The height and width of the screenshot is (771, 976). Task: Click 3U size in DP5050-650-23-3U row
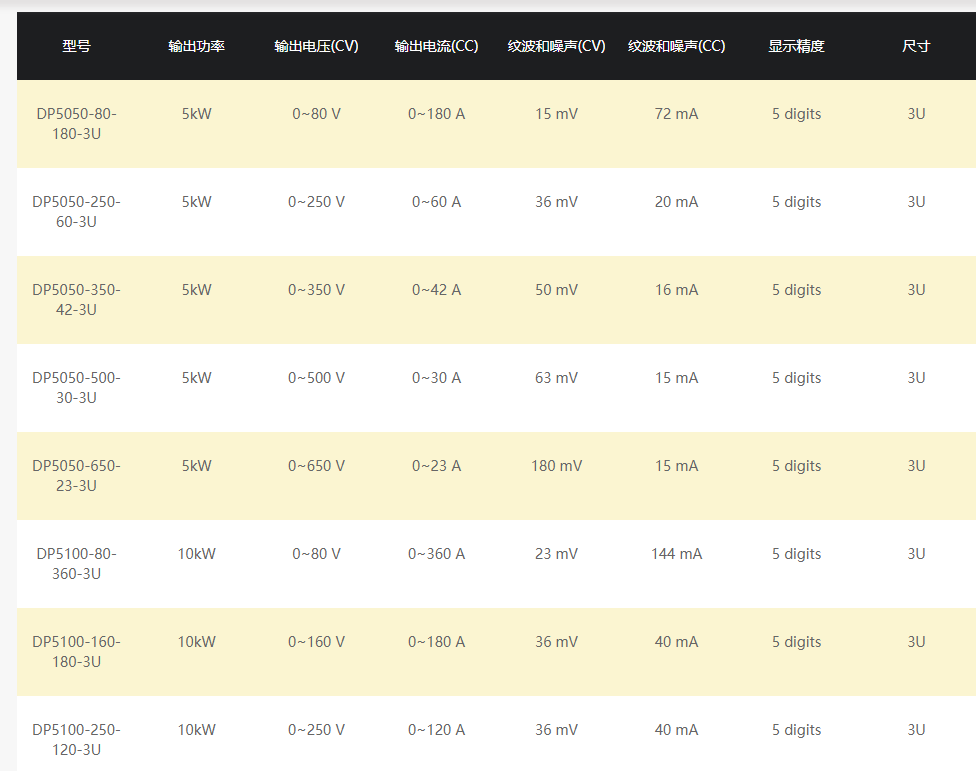point(916,466)
